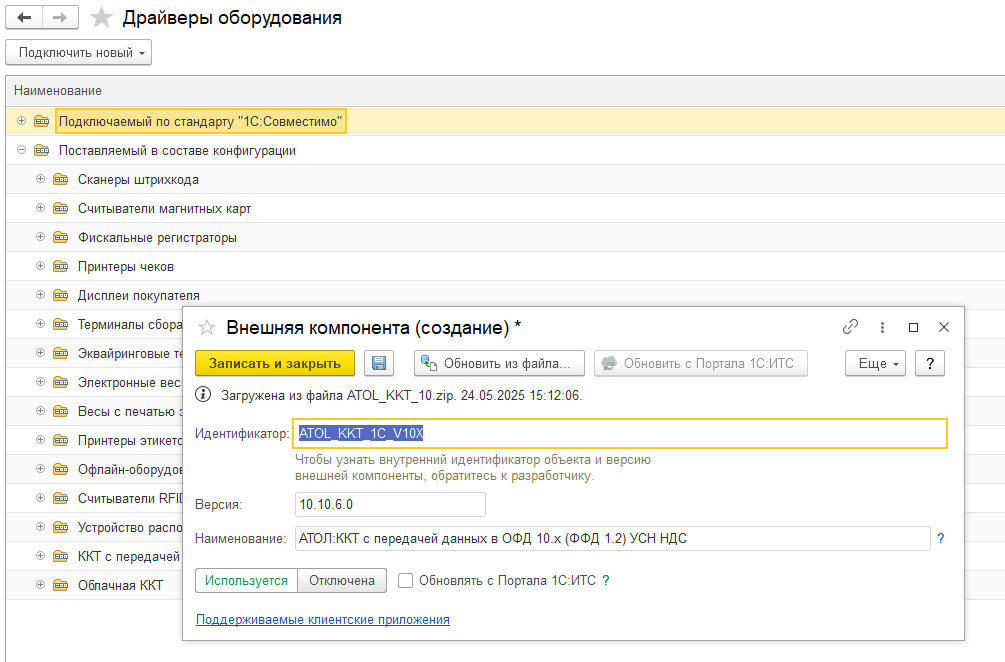Switch state to Отключена
This screenshot has width=1005, height=662.
click(341, 580)
